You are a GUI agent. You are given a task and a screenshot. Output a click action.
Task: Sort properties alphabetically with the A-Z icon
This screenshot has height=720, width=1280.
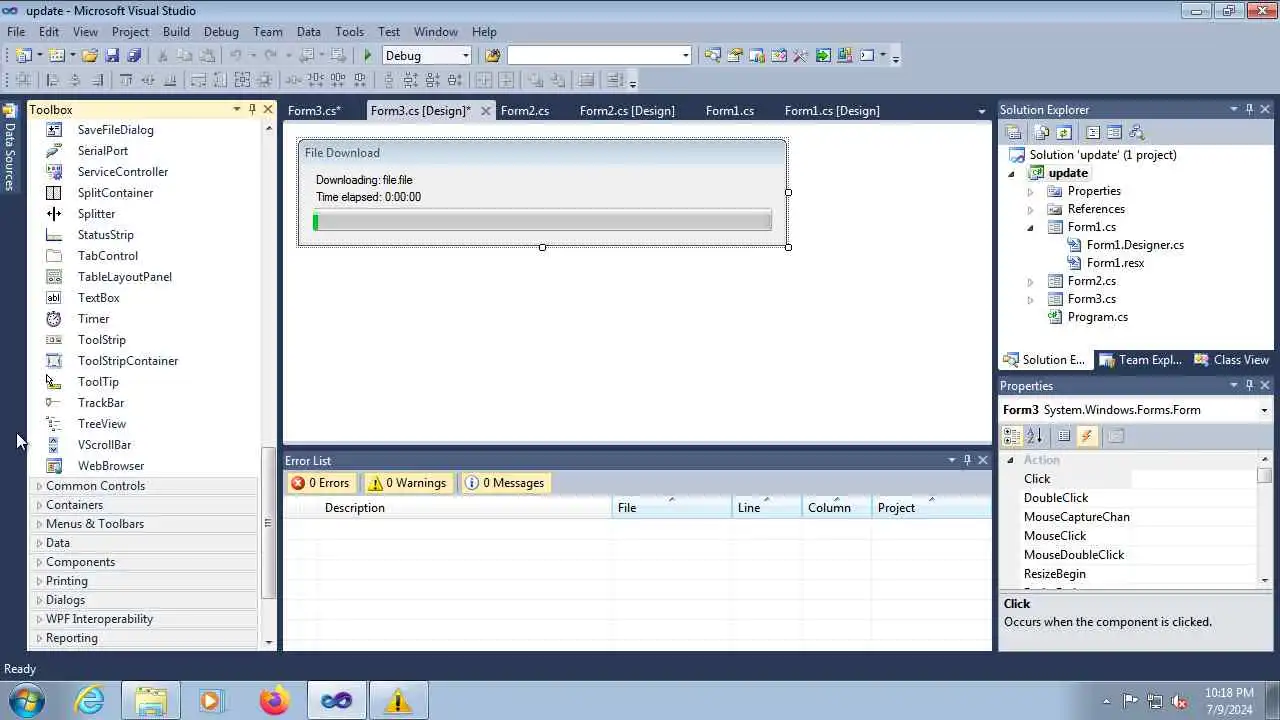click(x=1034, y=436)
